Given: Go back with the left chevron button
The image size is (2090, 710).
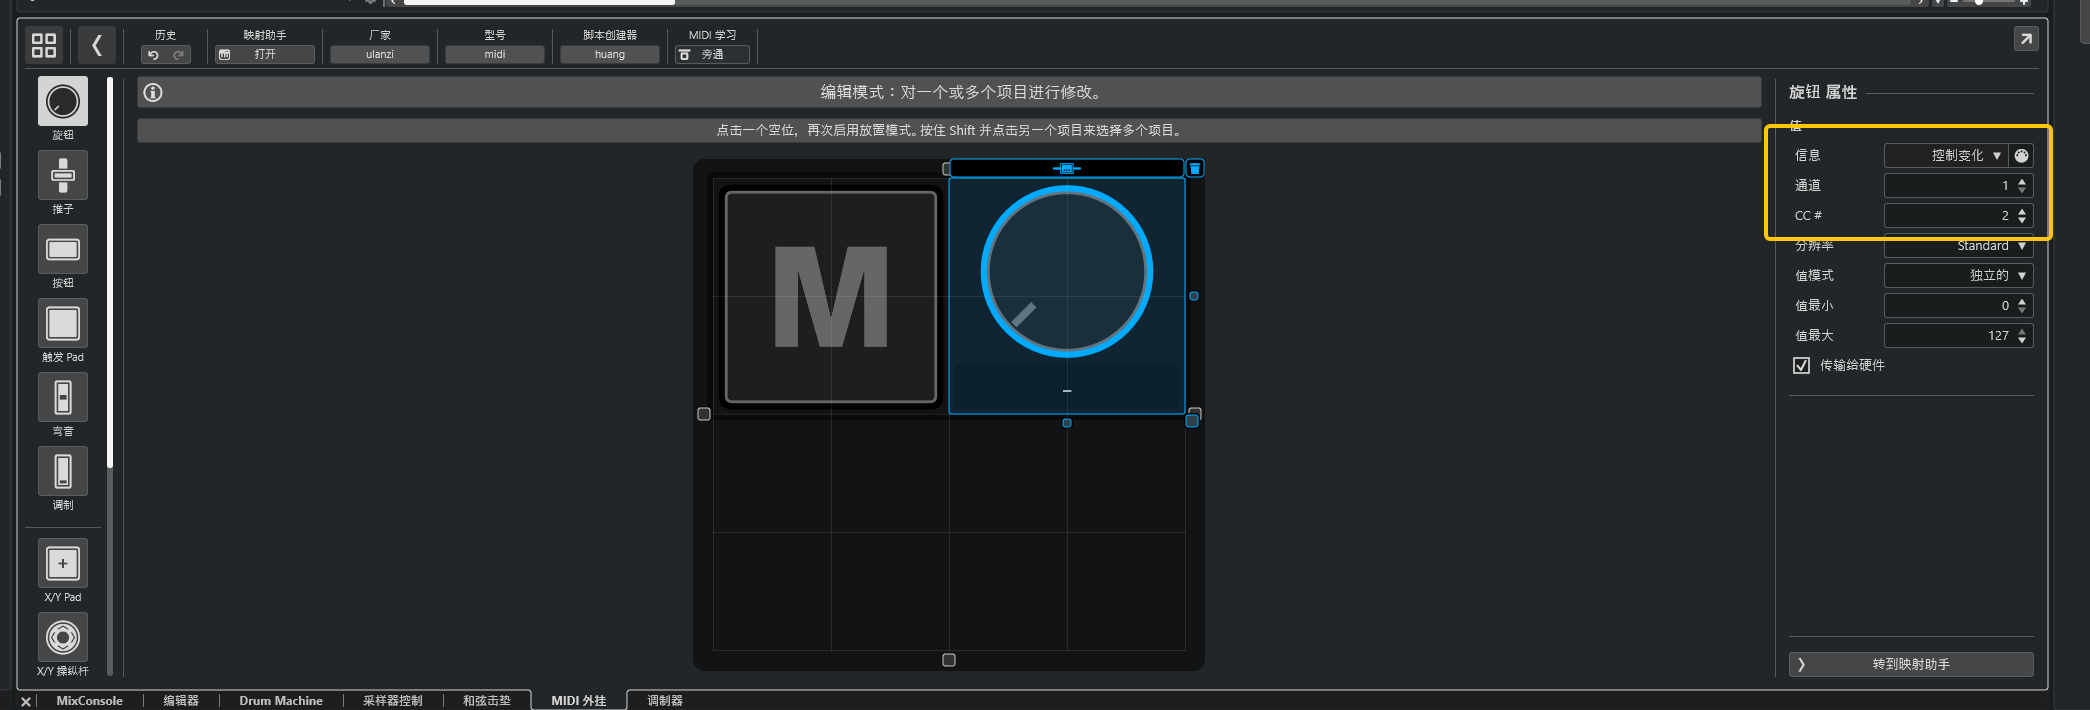Looking at the screenshot, I should tap(96, 45).
